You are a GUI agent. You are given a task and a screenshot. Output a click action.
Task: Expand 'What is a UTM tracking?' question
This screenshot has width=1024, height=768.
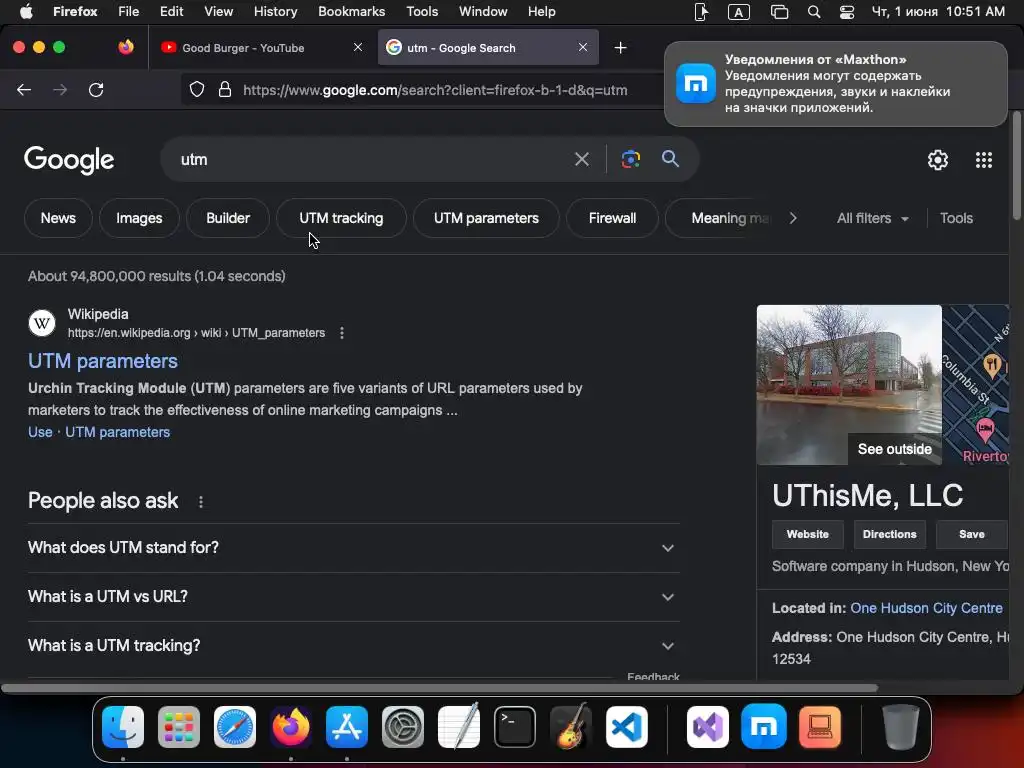coord(353,646)
